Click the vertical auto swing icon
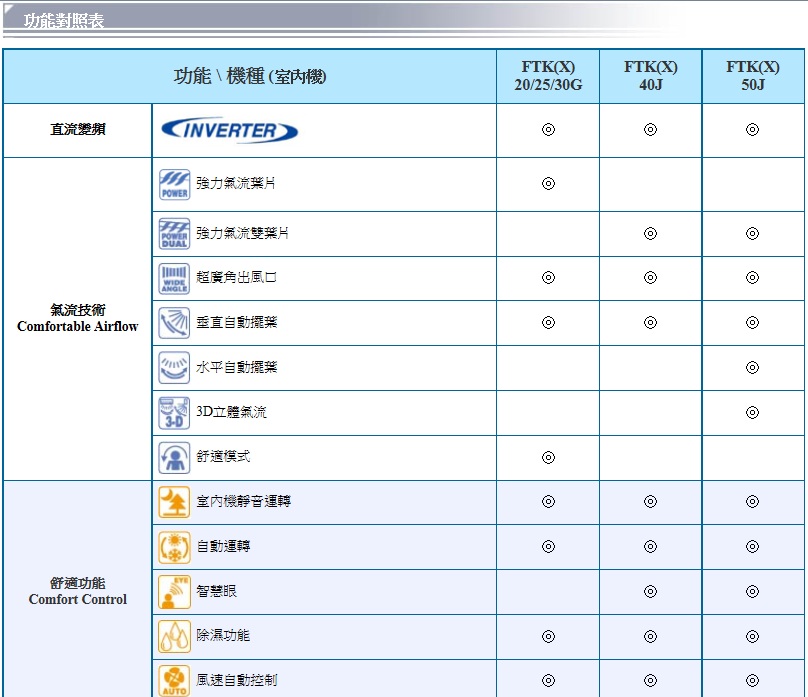 [x=174, y=323]
